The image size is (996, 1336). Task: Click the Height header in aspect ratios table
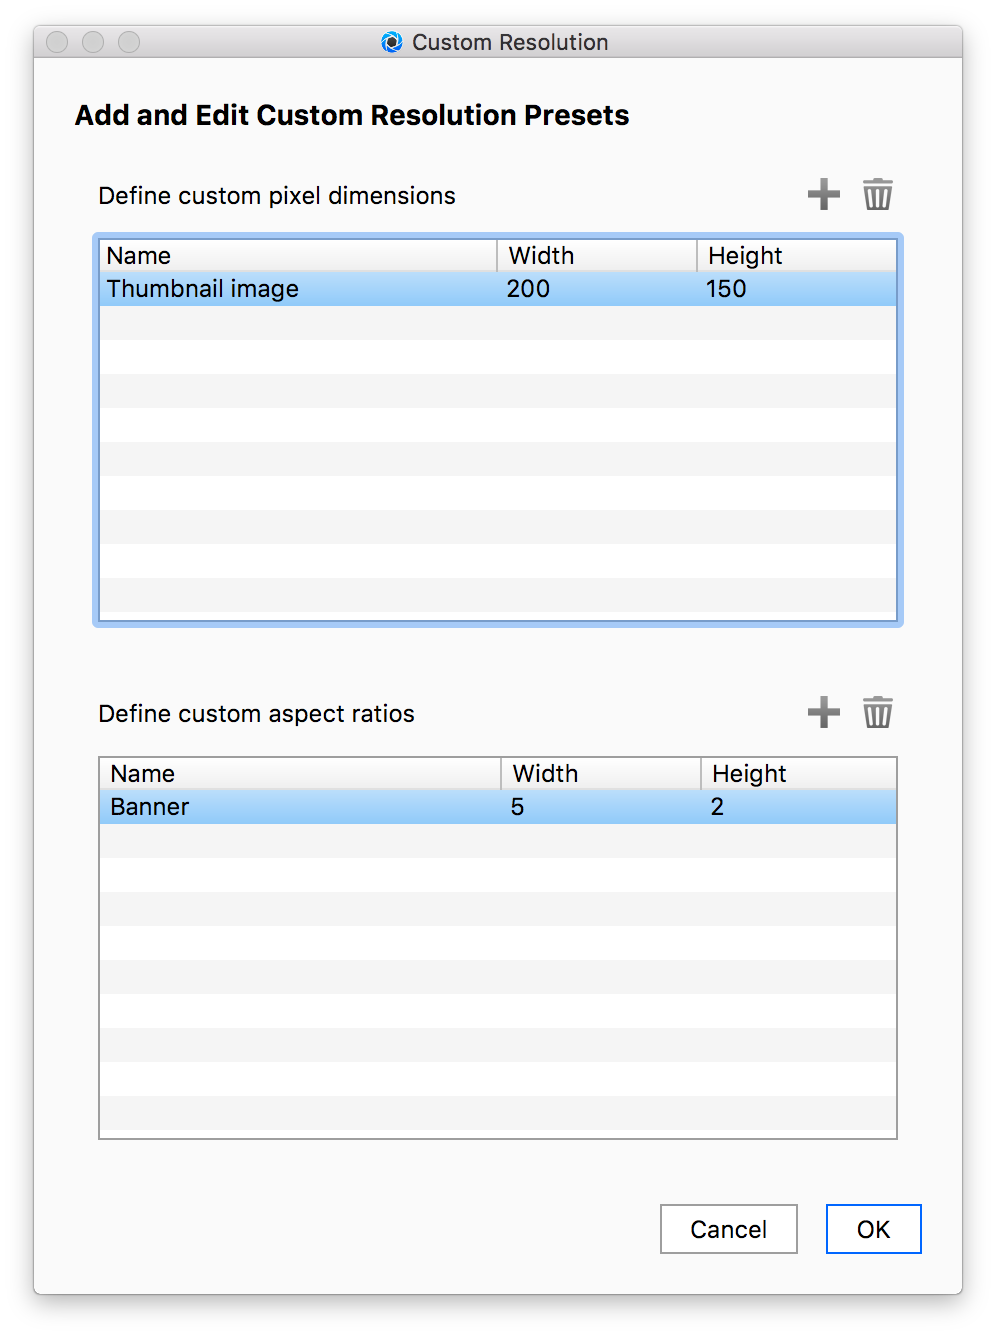pyautogui.click(x=747, y=773)
